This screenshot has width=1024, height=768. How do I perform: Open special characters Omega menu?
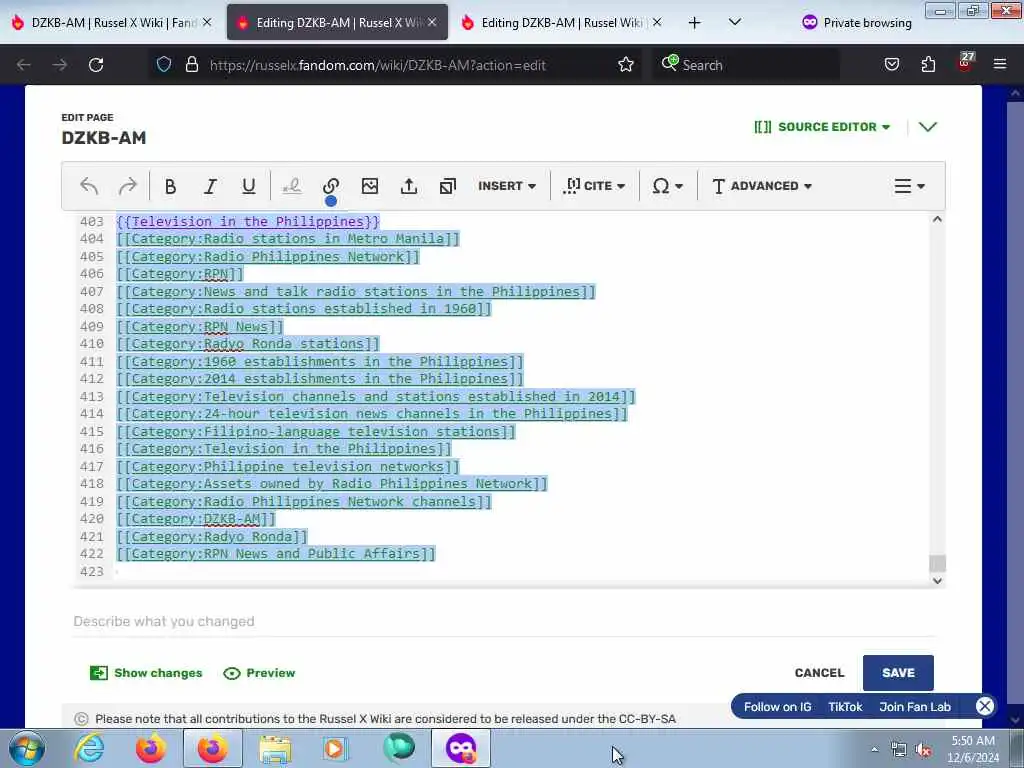click(667, 186)
